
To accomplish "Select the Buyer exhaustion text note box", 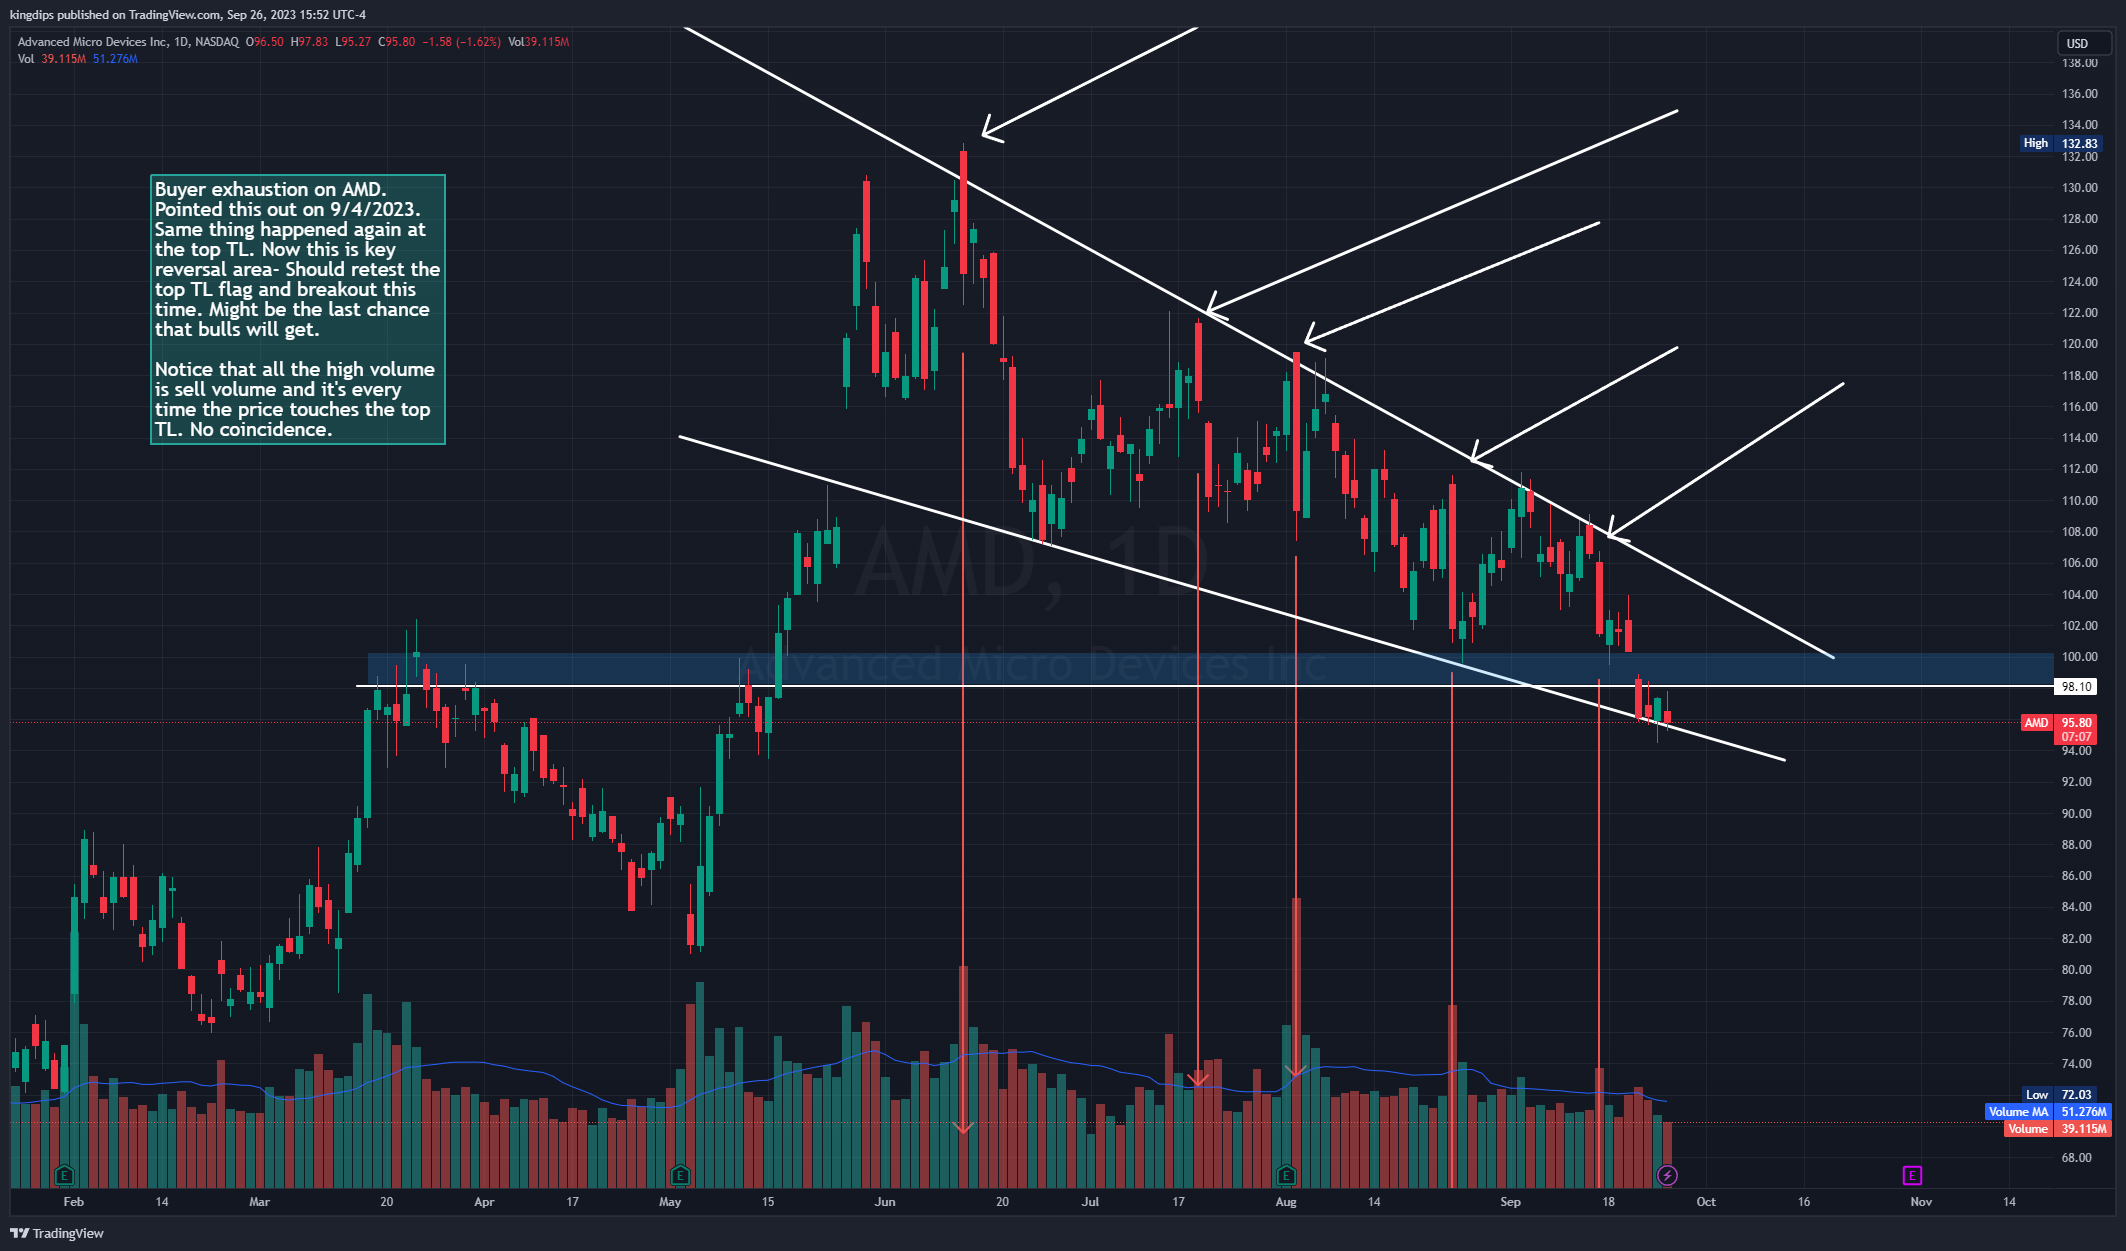I will click(x=297, y=309).
